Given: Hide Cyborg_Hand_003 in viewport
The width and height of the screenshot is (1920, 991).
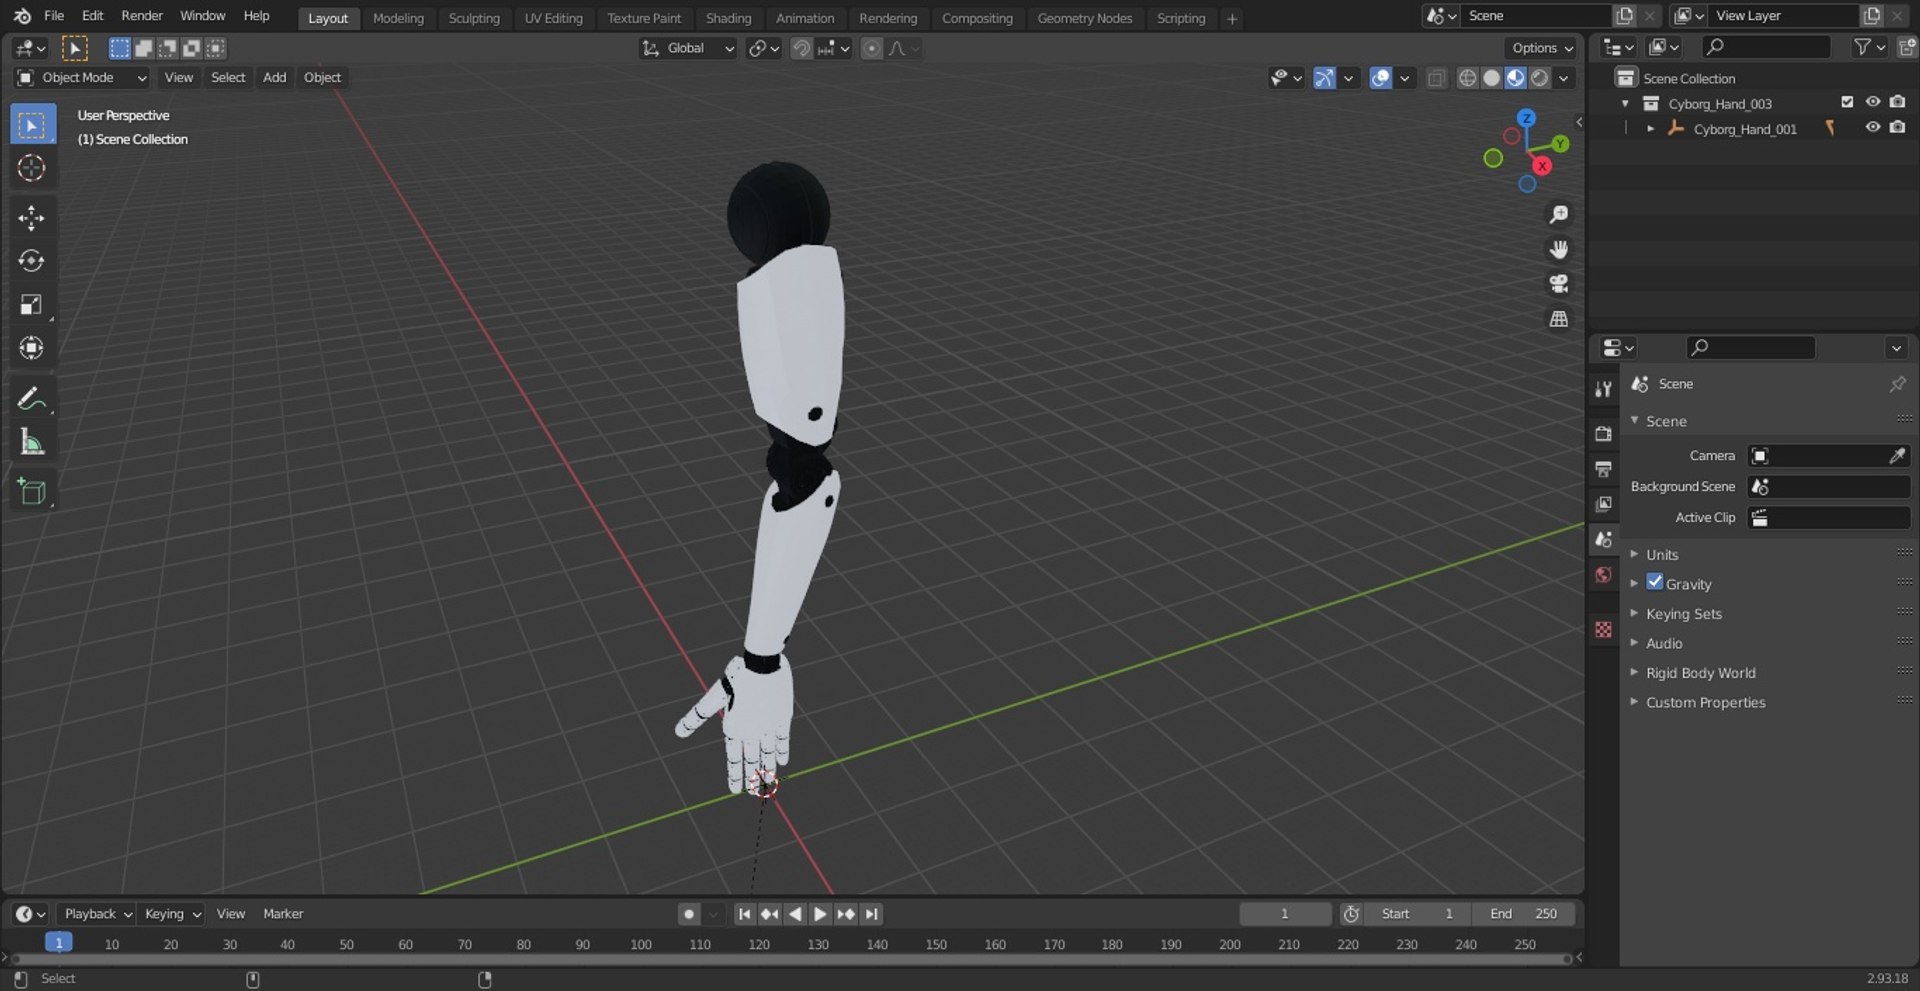Looking at the screenshot, I should click(x=1873, y=102).
